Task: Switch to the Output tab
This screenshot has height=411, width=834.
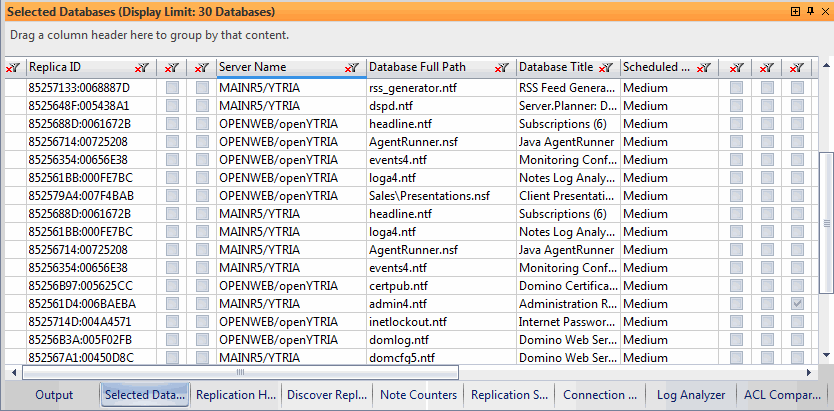Action: click(54, 395)
